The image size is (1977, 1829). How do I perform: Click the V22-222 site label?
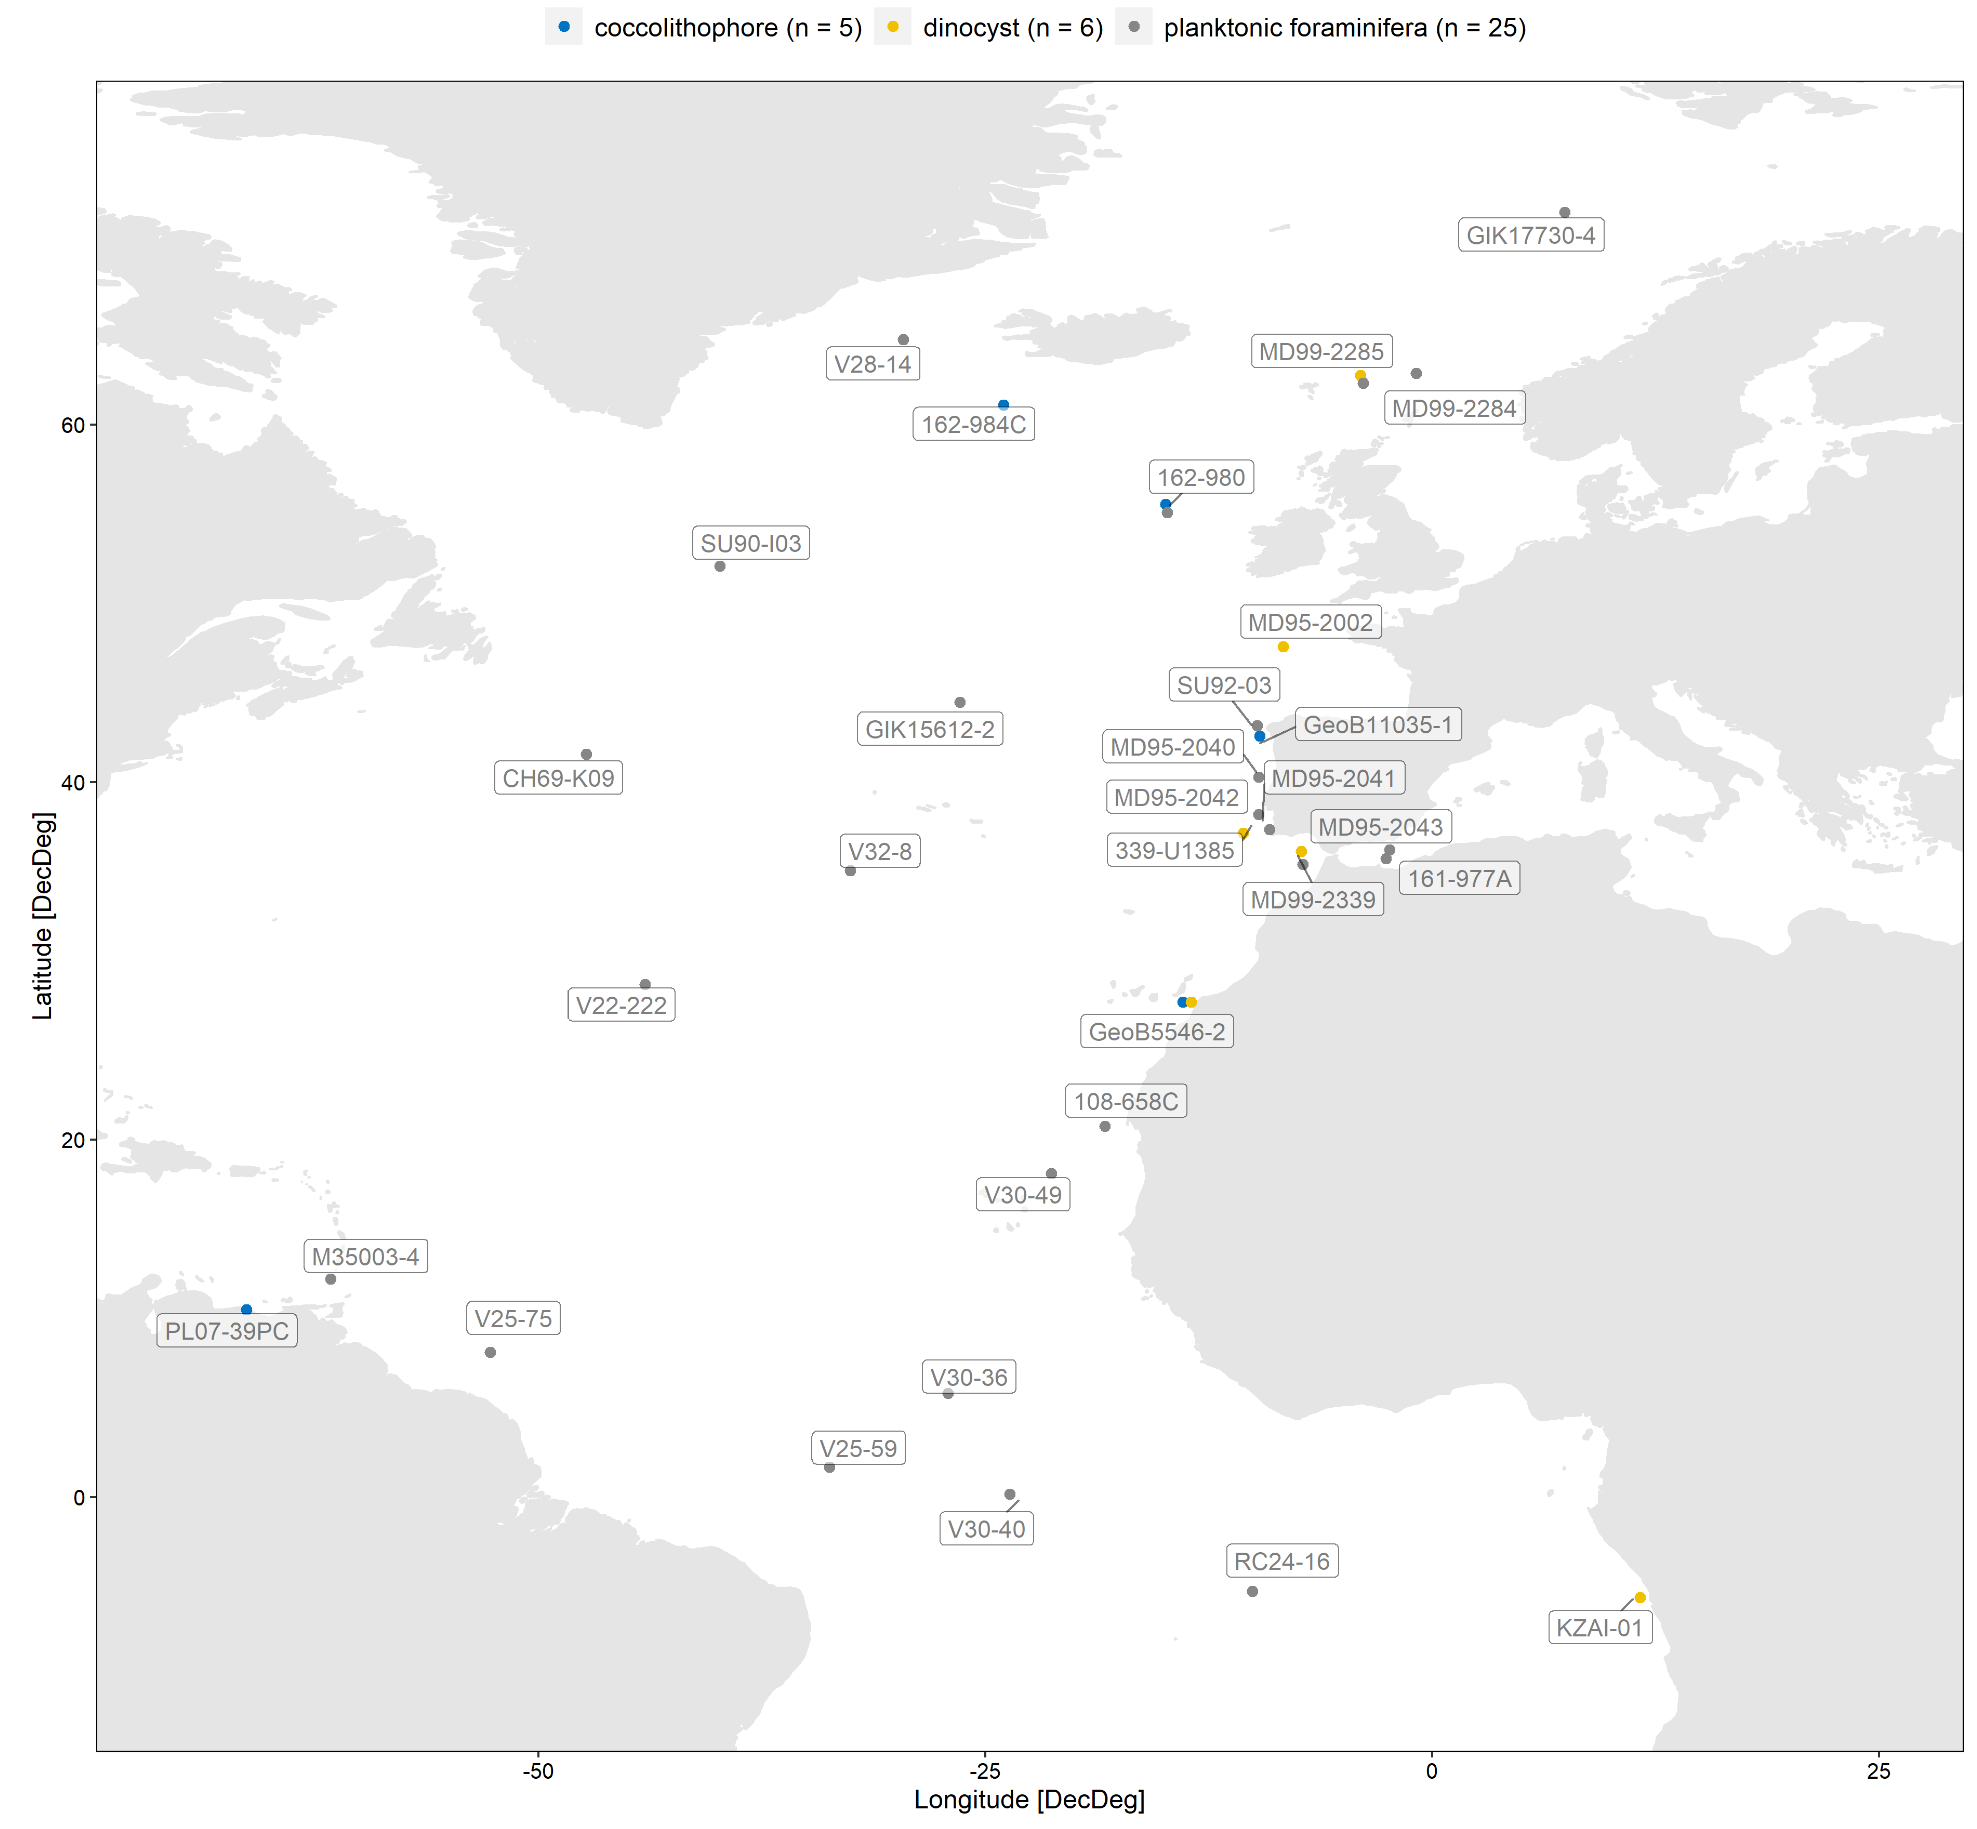[621, 1005]
